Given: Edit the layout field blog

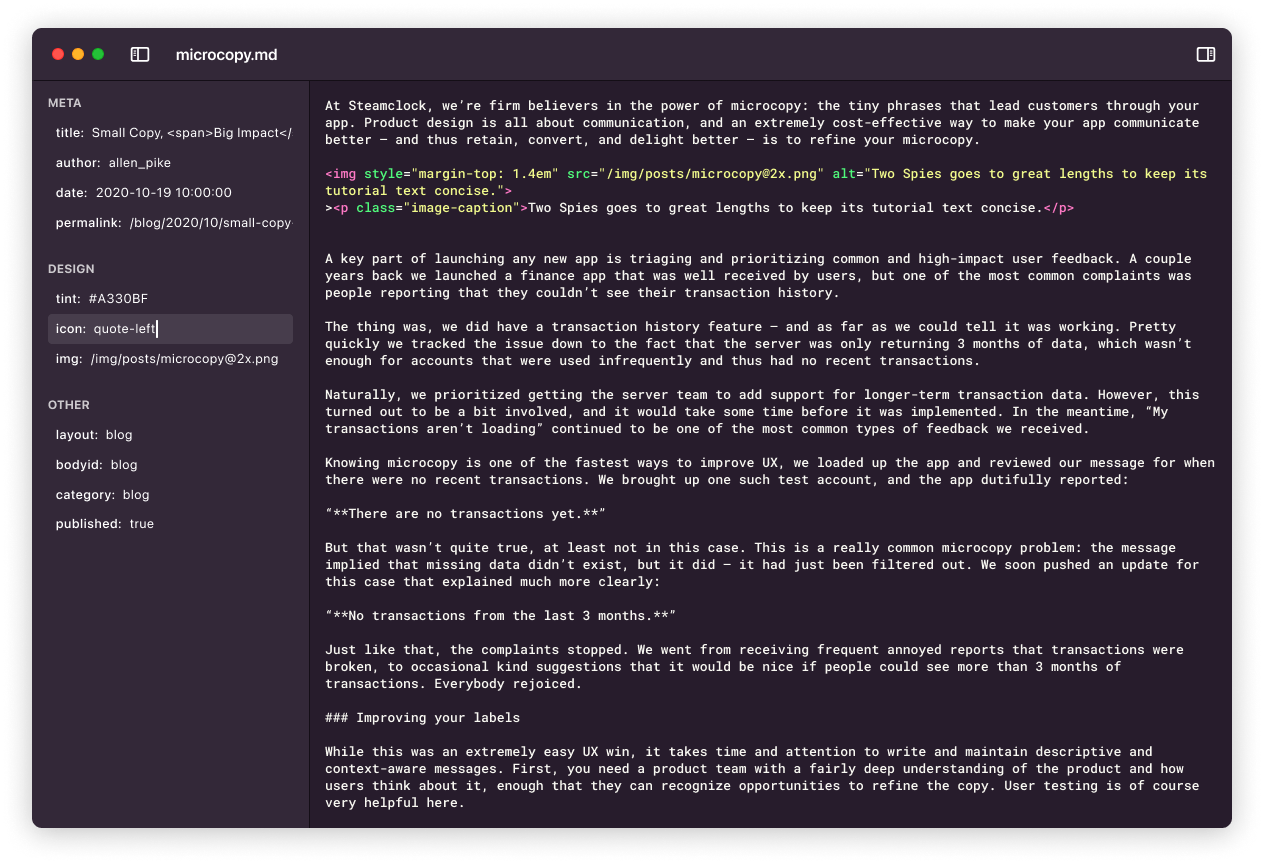Looking at the screenshot, I should 119,435.
